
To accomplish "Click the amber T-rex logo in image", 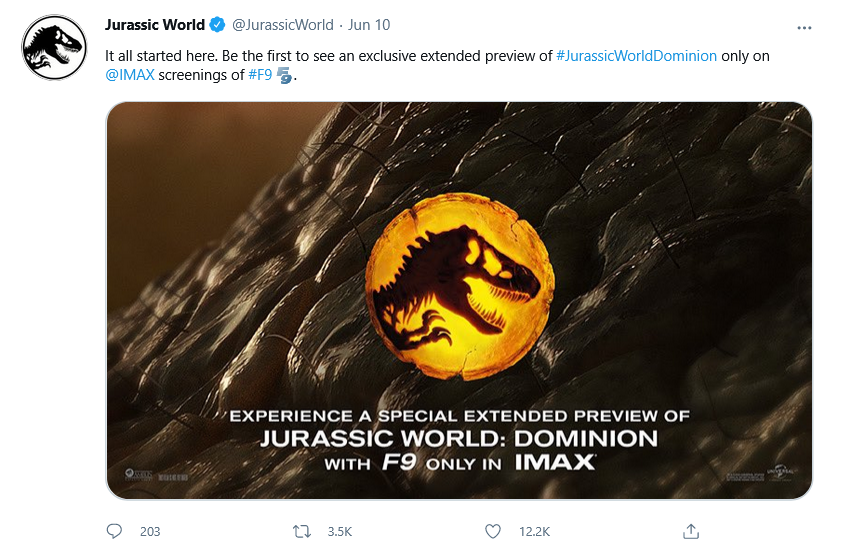I will tap(460, 286).
